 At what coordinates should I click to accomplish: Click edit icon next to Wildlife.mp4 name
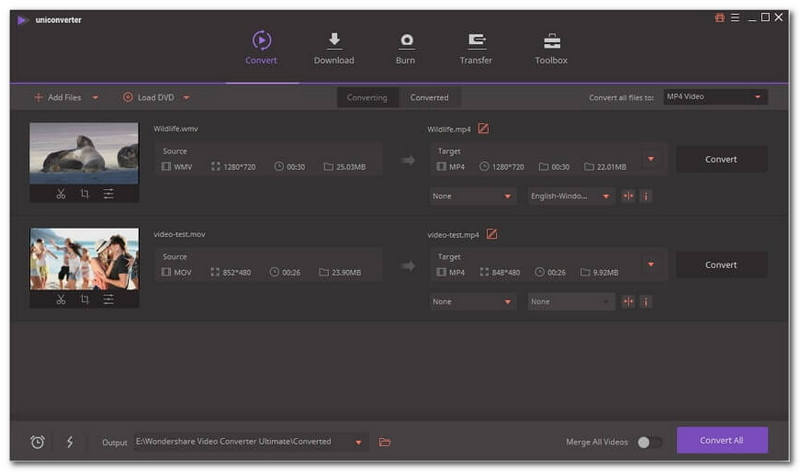(x=483, y=129)
